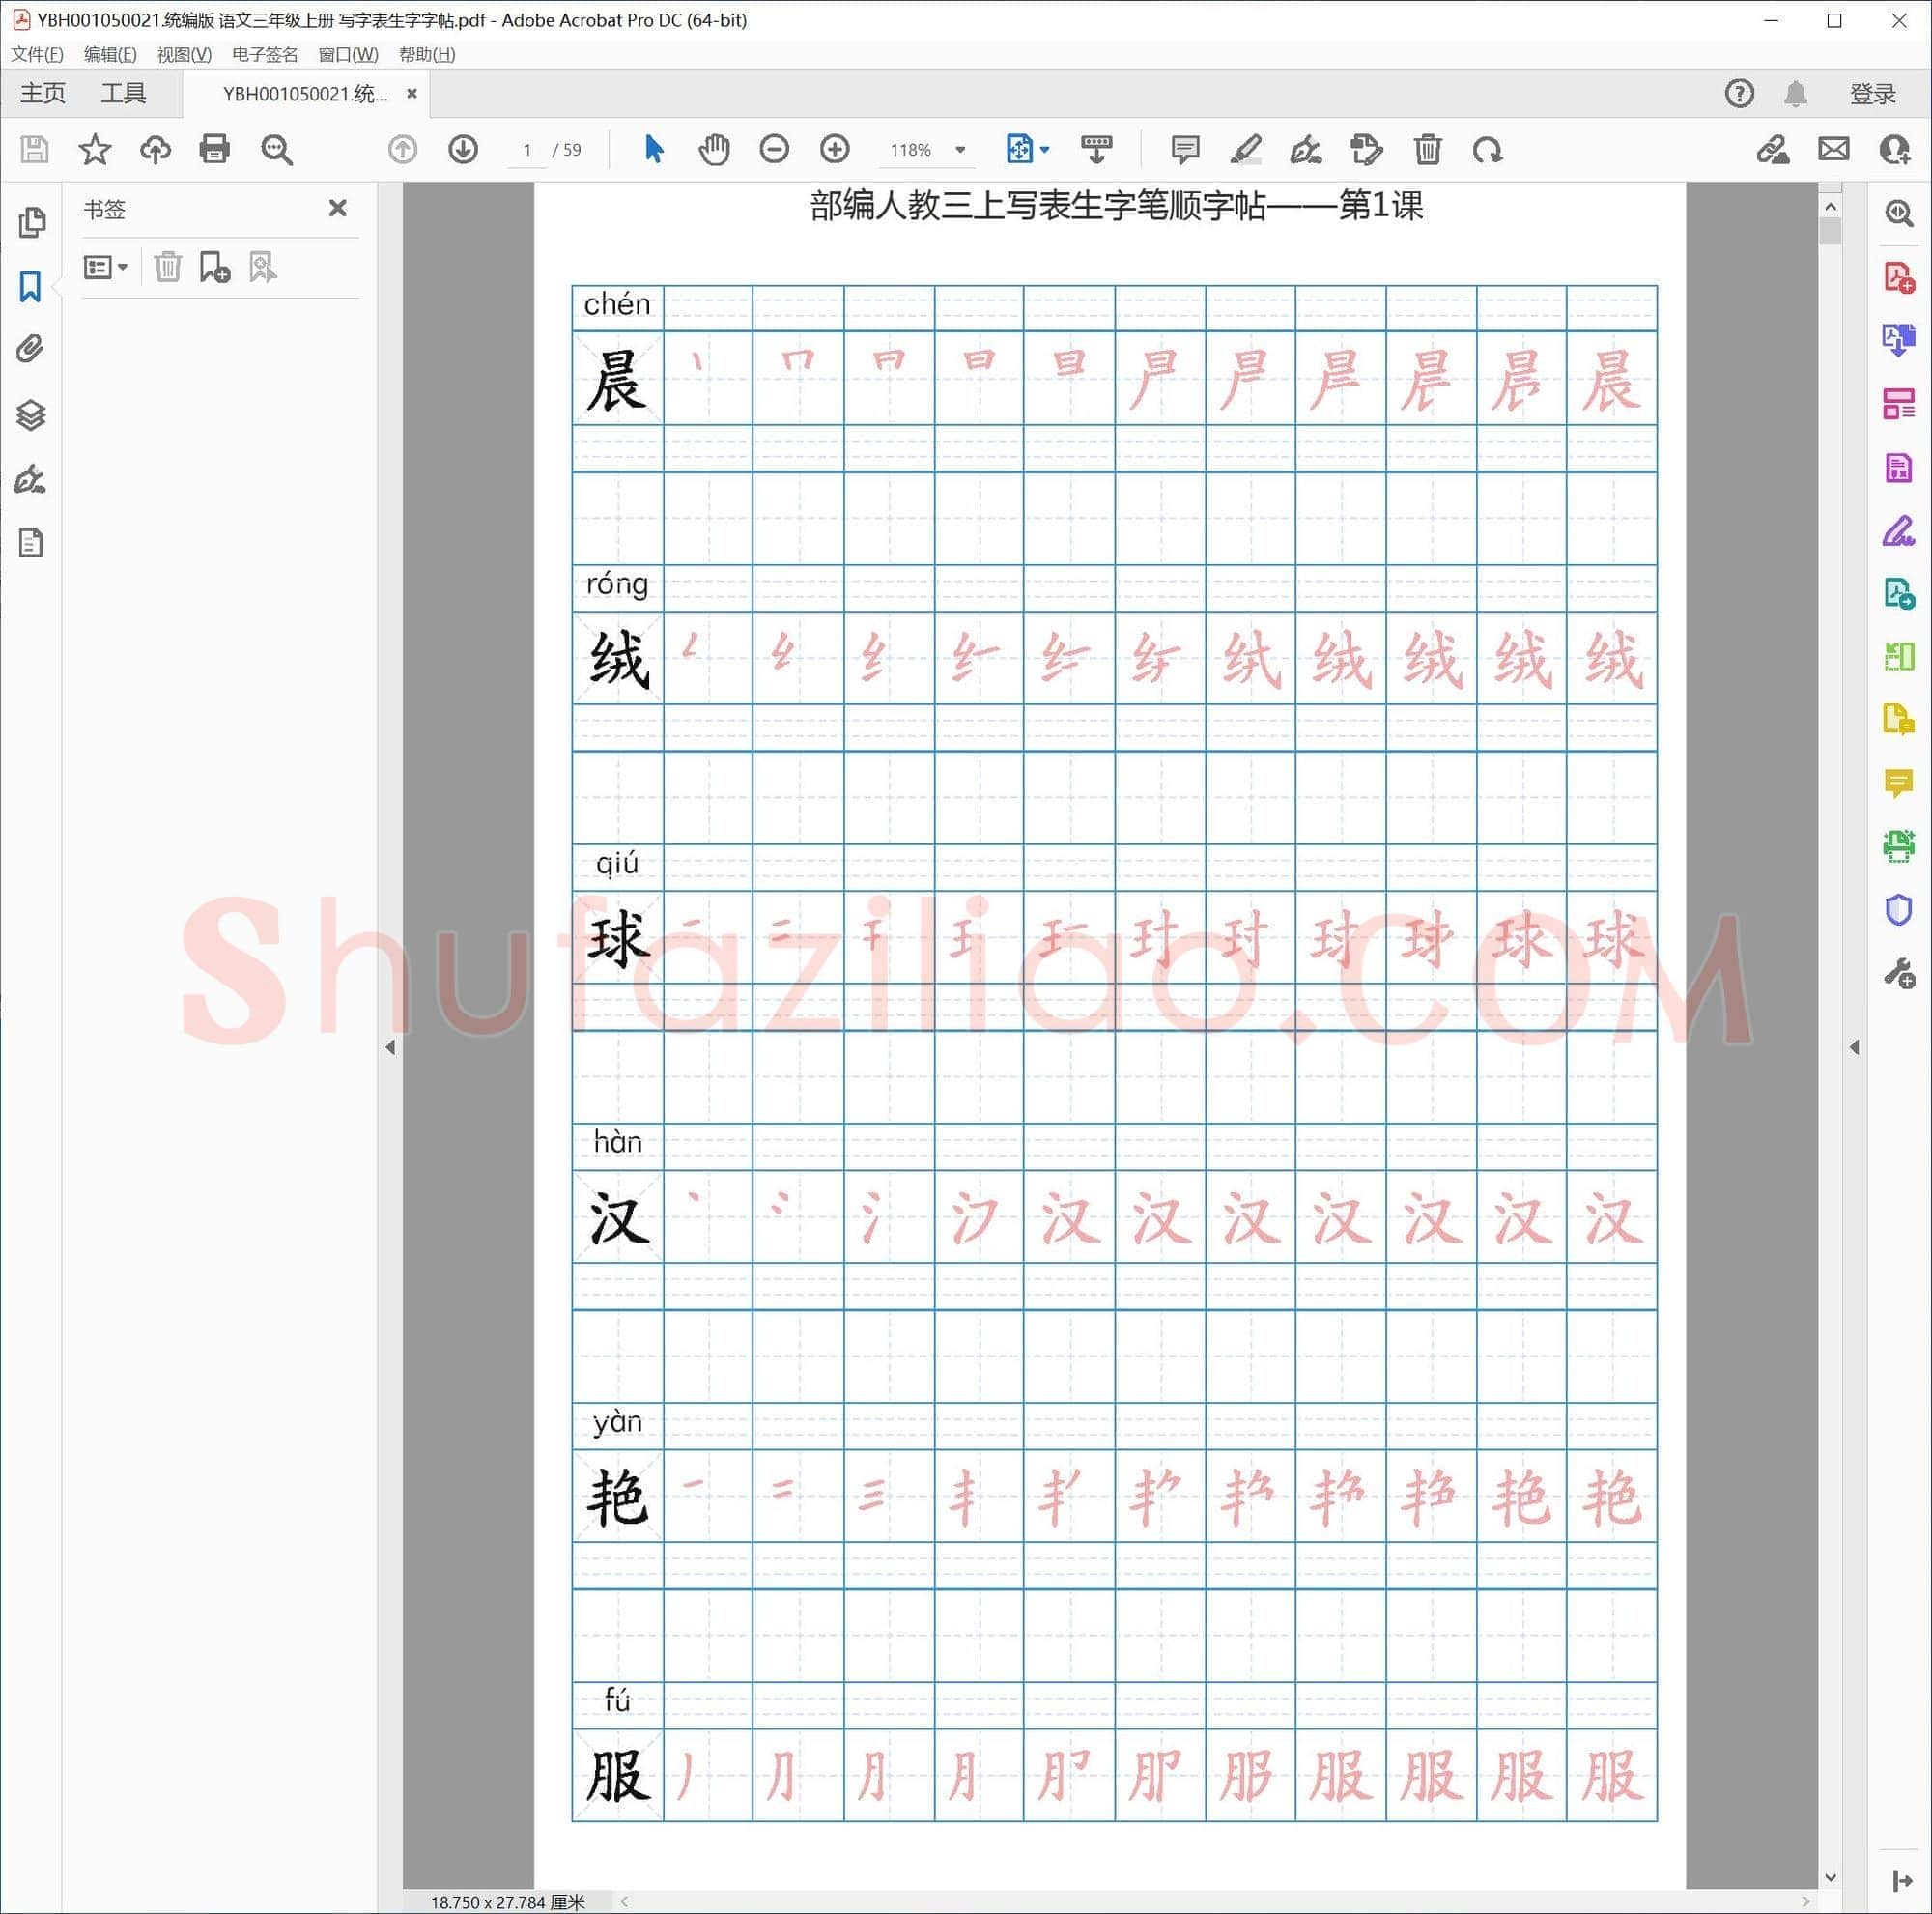Close the 书签 panel
Screen dimensions: 1932x1914
point(338,208)
